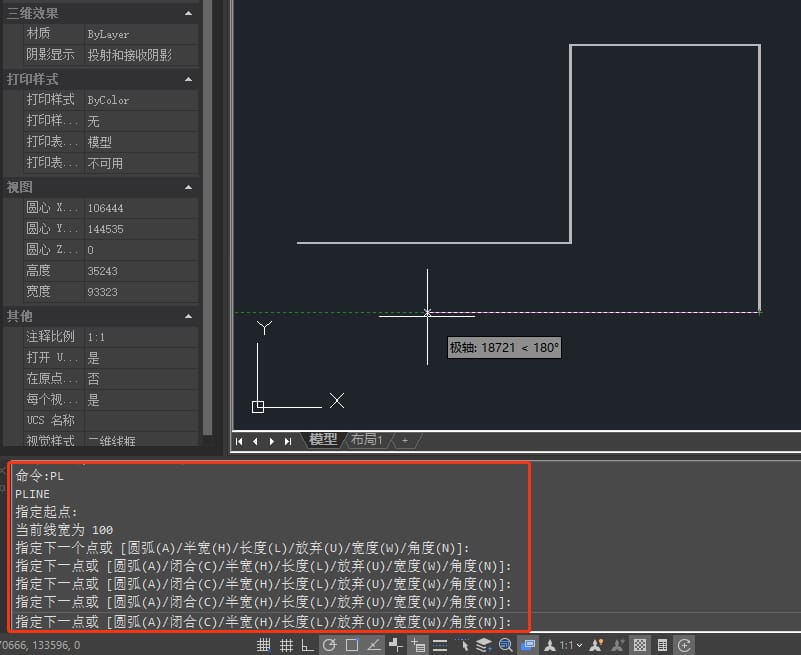The image size is (801, 655).
Task: Collapse the 打印样式 section
Action: click(x=189, y=79)
